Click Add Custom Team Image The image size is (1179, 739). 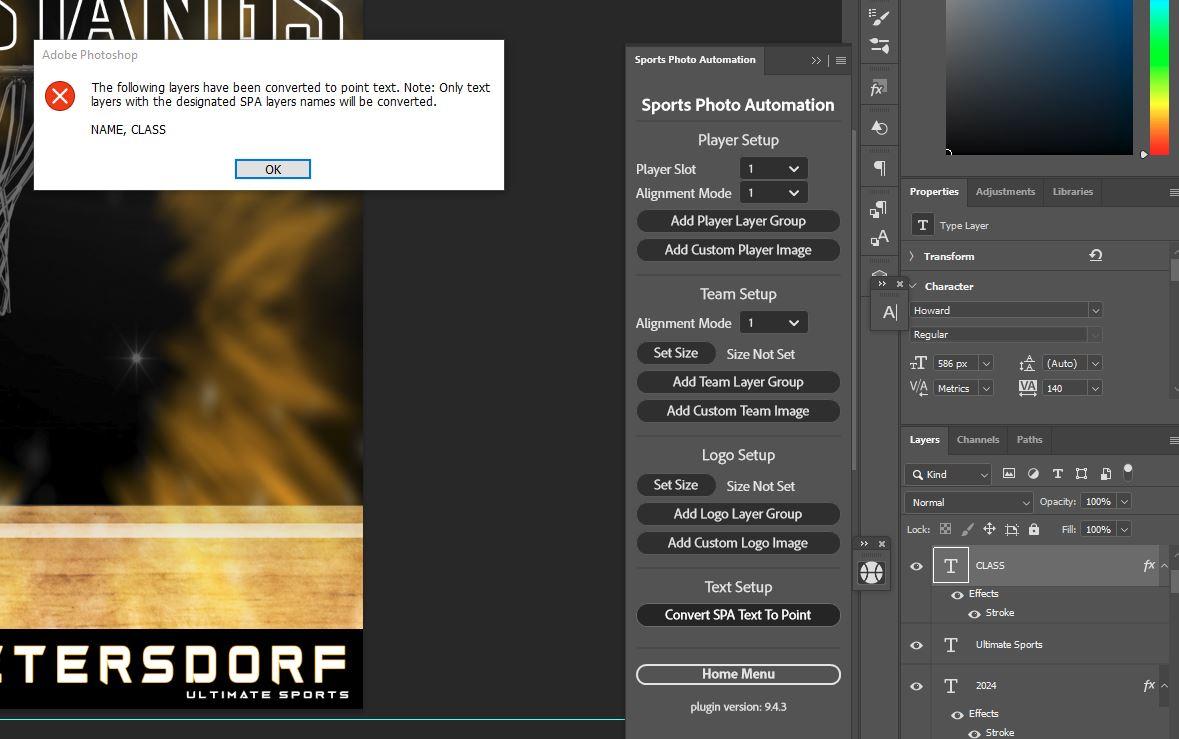[x=738, y=411]
